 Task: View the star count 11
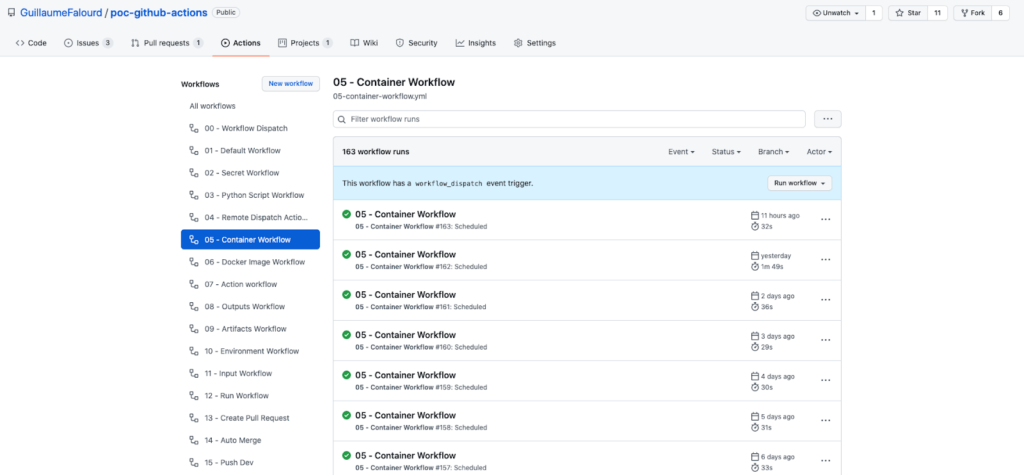(x=937, y=13)
